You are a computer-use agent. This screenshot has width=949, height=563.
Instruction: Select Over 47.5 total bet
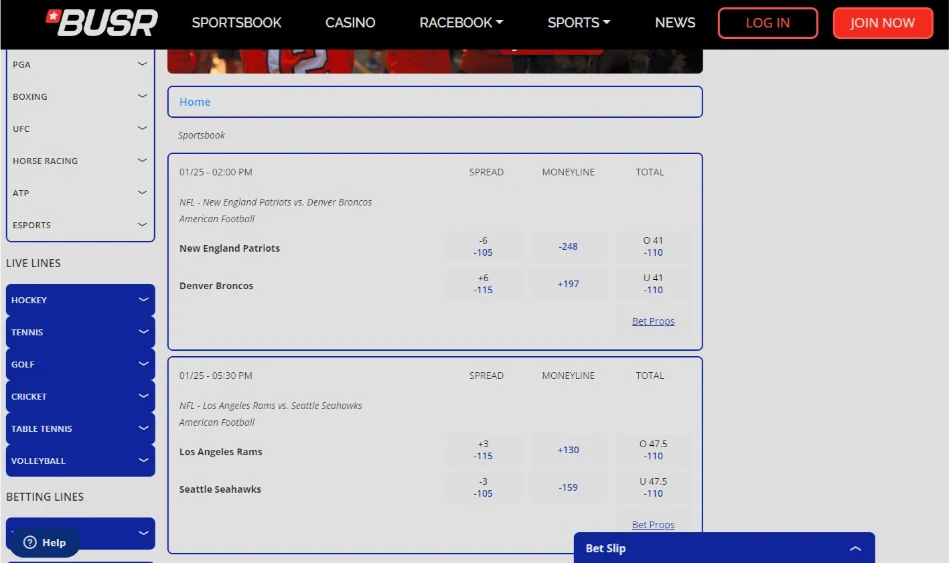click(x=653, y=450)
